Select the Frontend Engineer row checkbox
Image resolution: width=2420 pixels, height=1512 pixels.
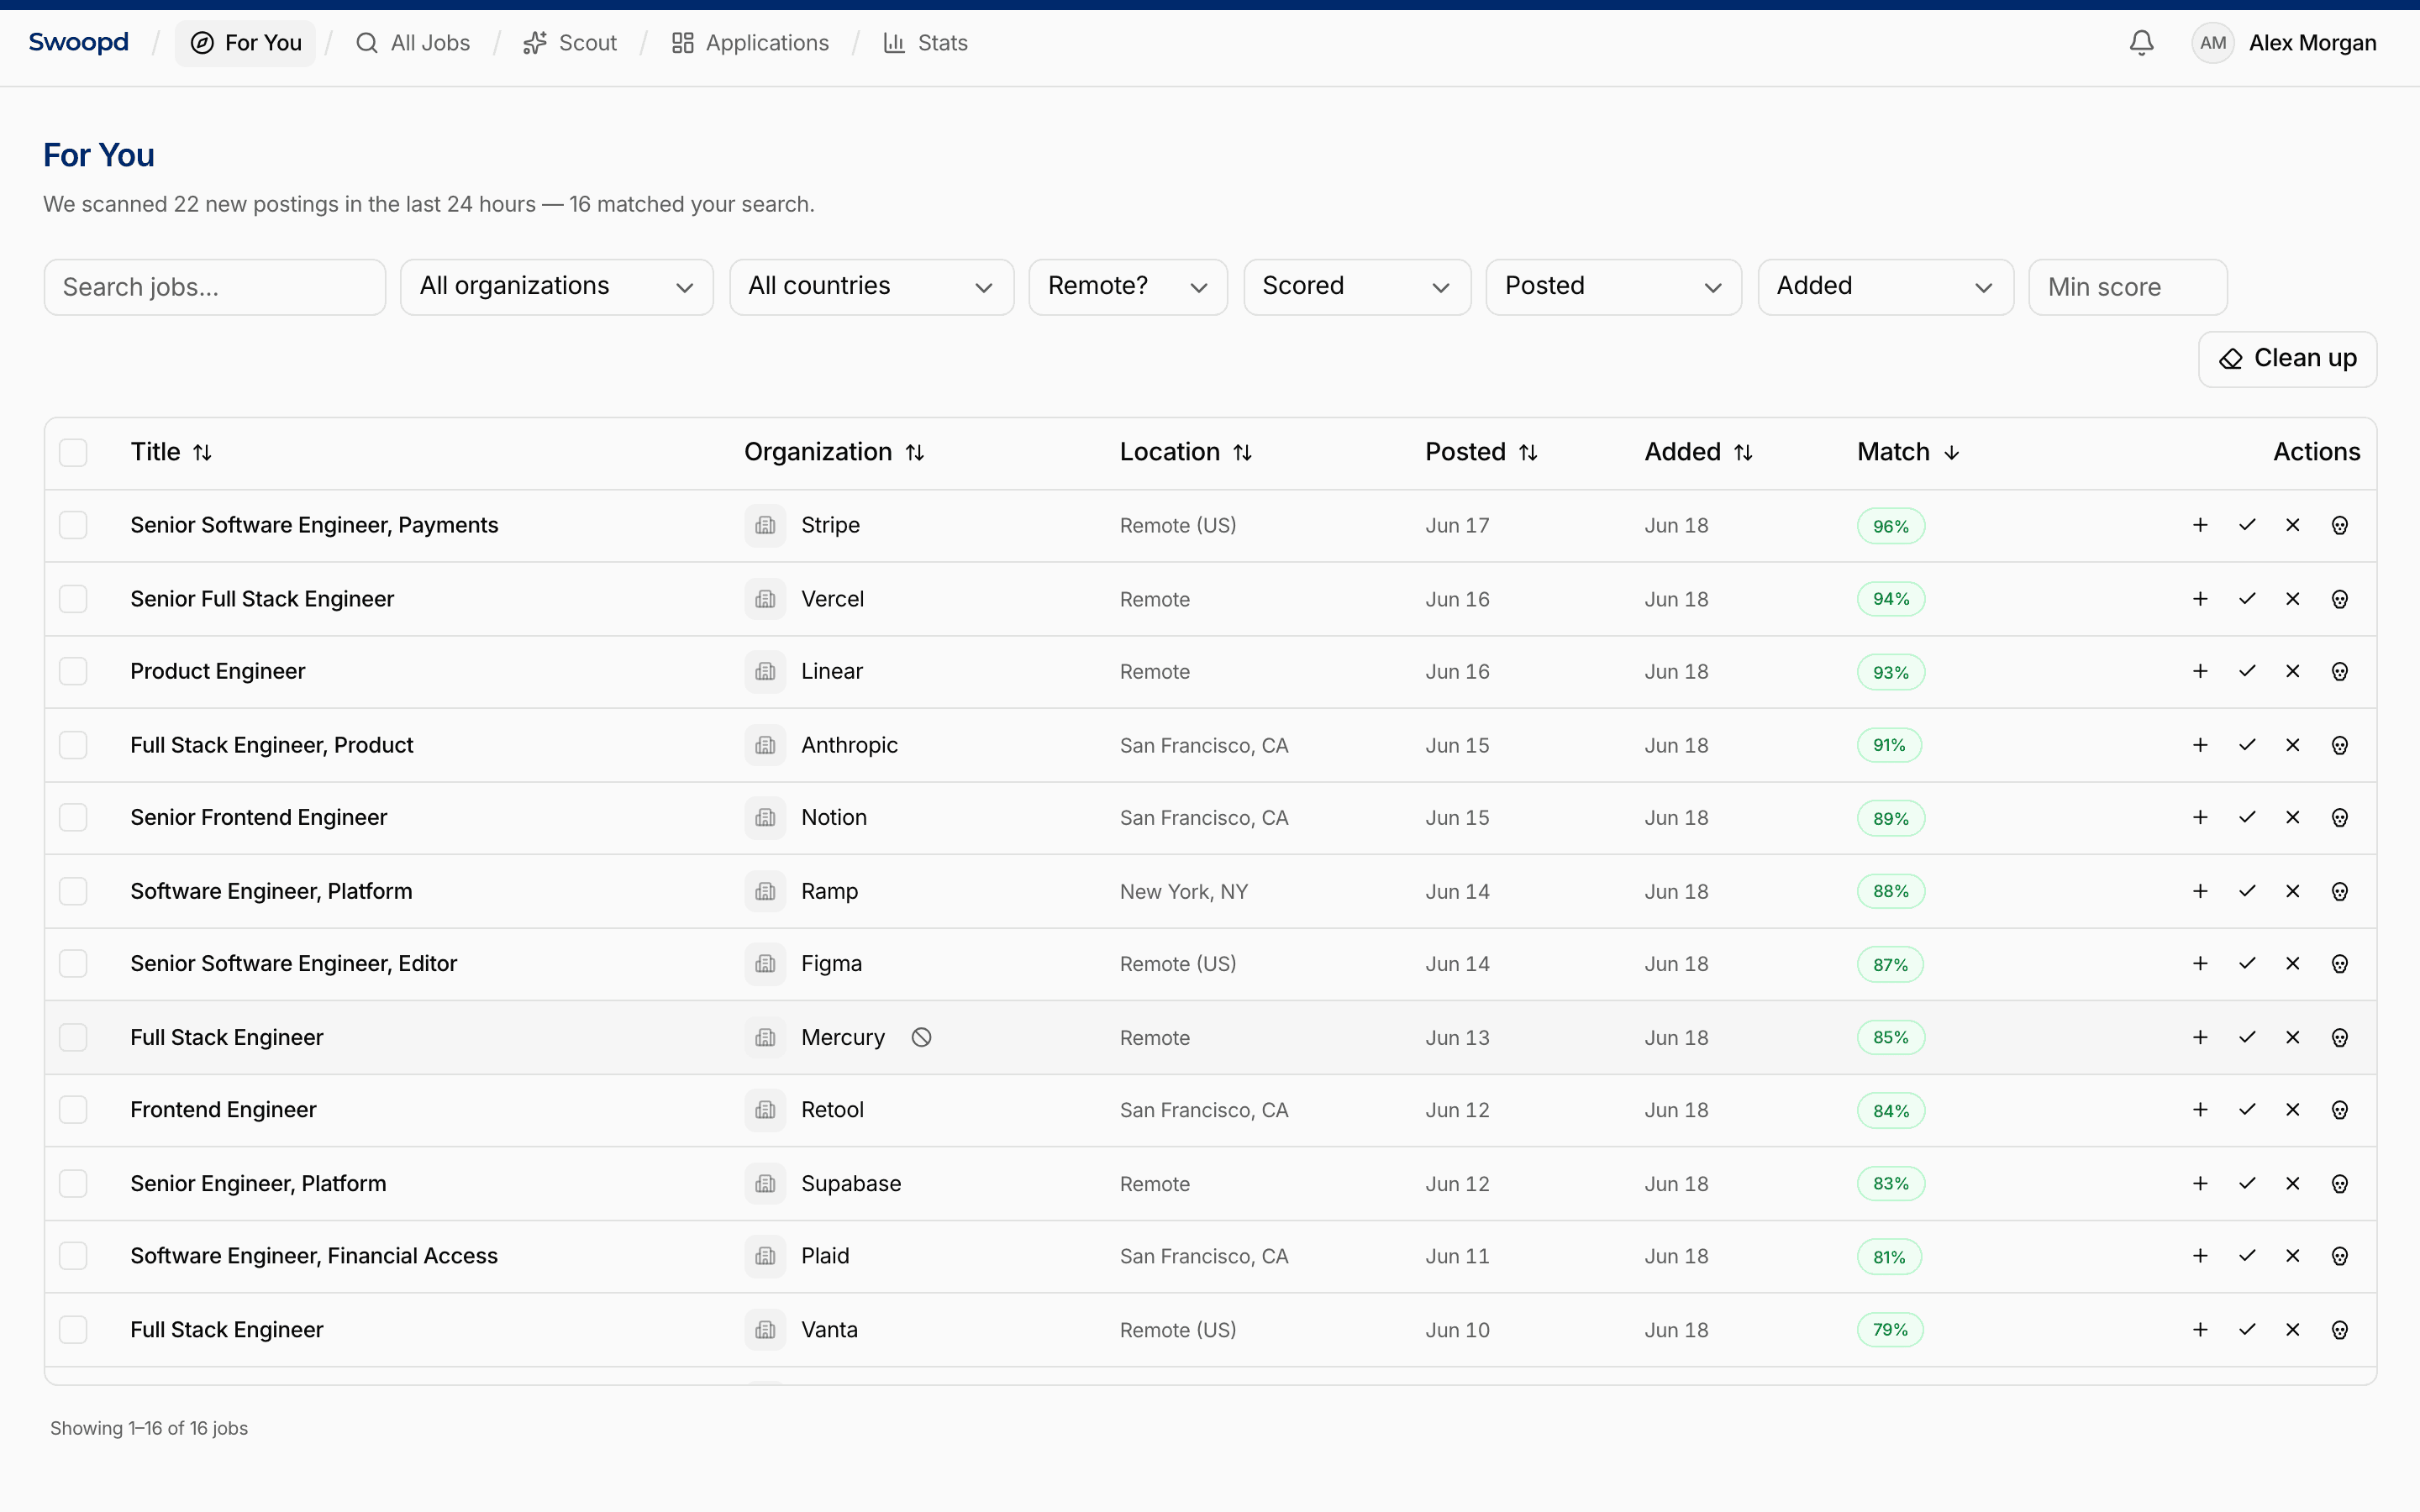pos(73,1109)
